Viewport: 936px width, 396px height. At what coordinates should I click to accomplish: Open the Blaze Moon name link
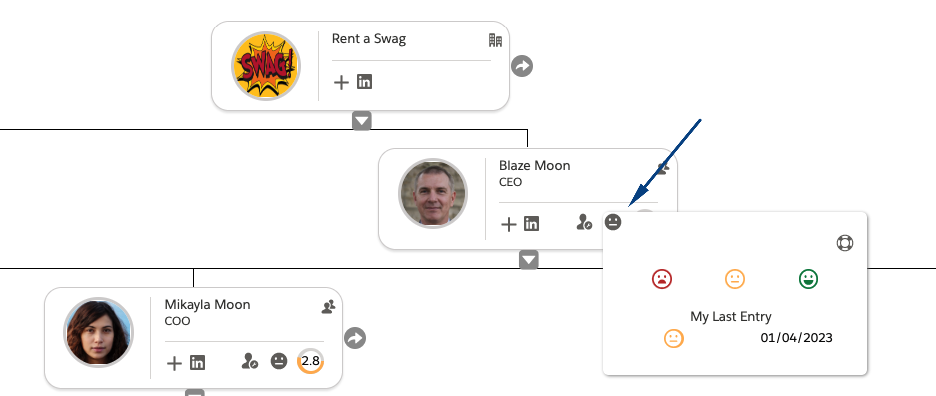[x=534, y=165]
